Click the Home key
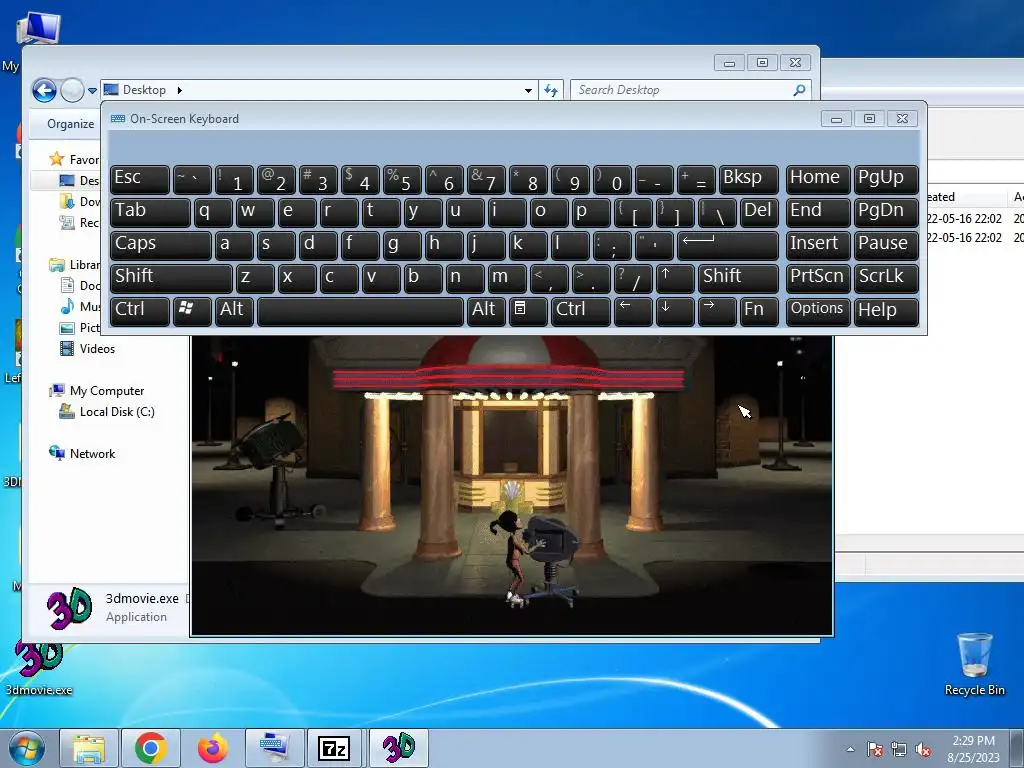 pos(818,179)
